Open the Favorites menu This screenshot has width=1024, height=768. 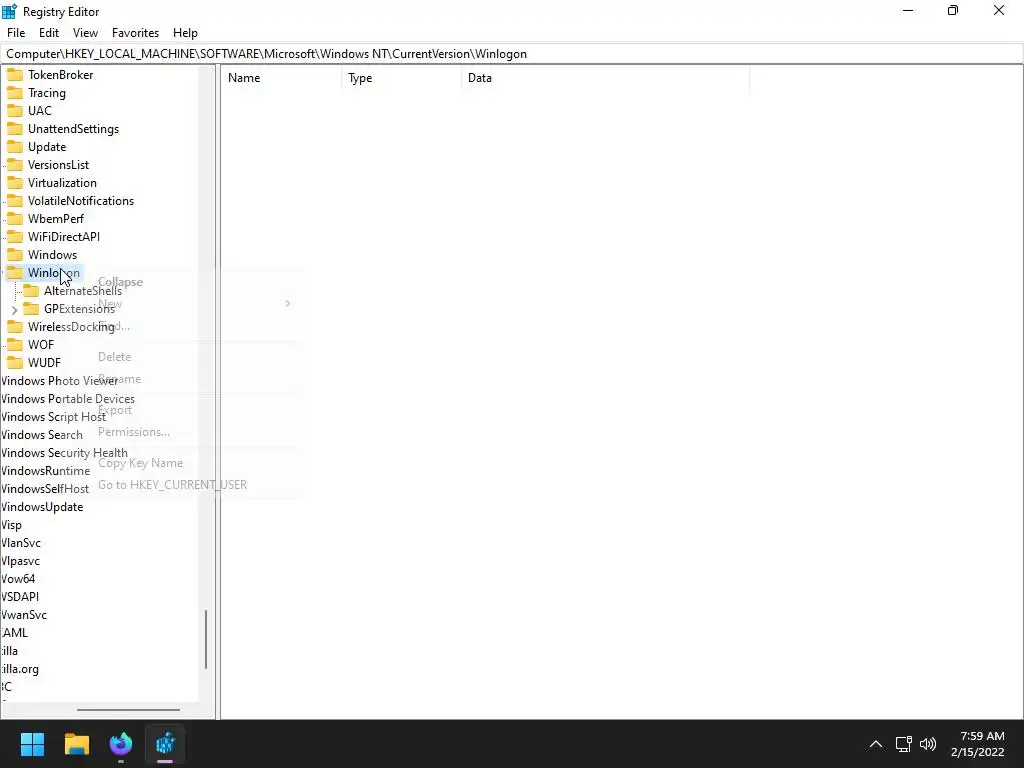point(135,33)
